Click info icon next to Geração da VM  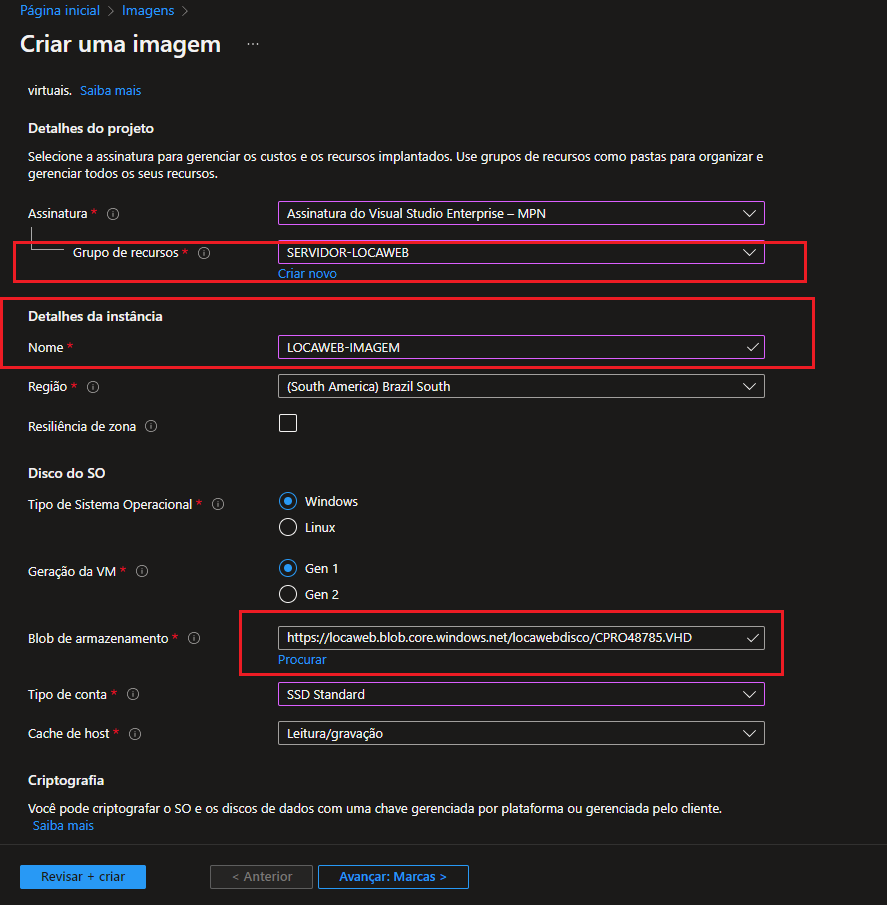142,572
